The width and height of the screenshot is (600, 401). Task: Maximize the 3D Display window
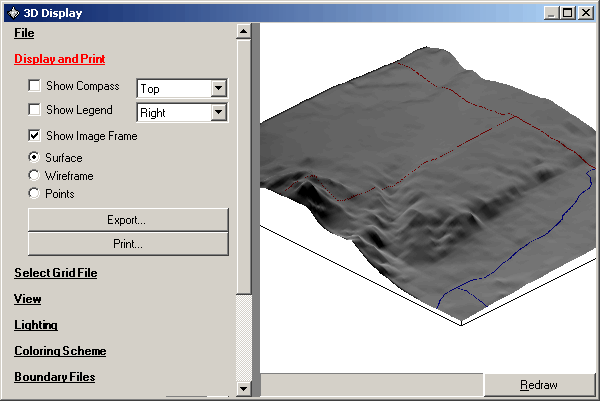click(x=567, y=13)
